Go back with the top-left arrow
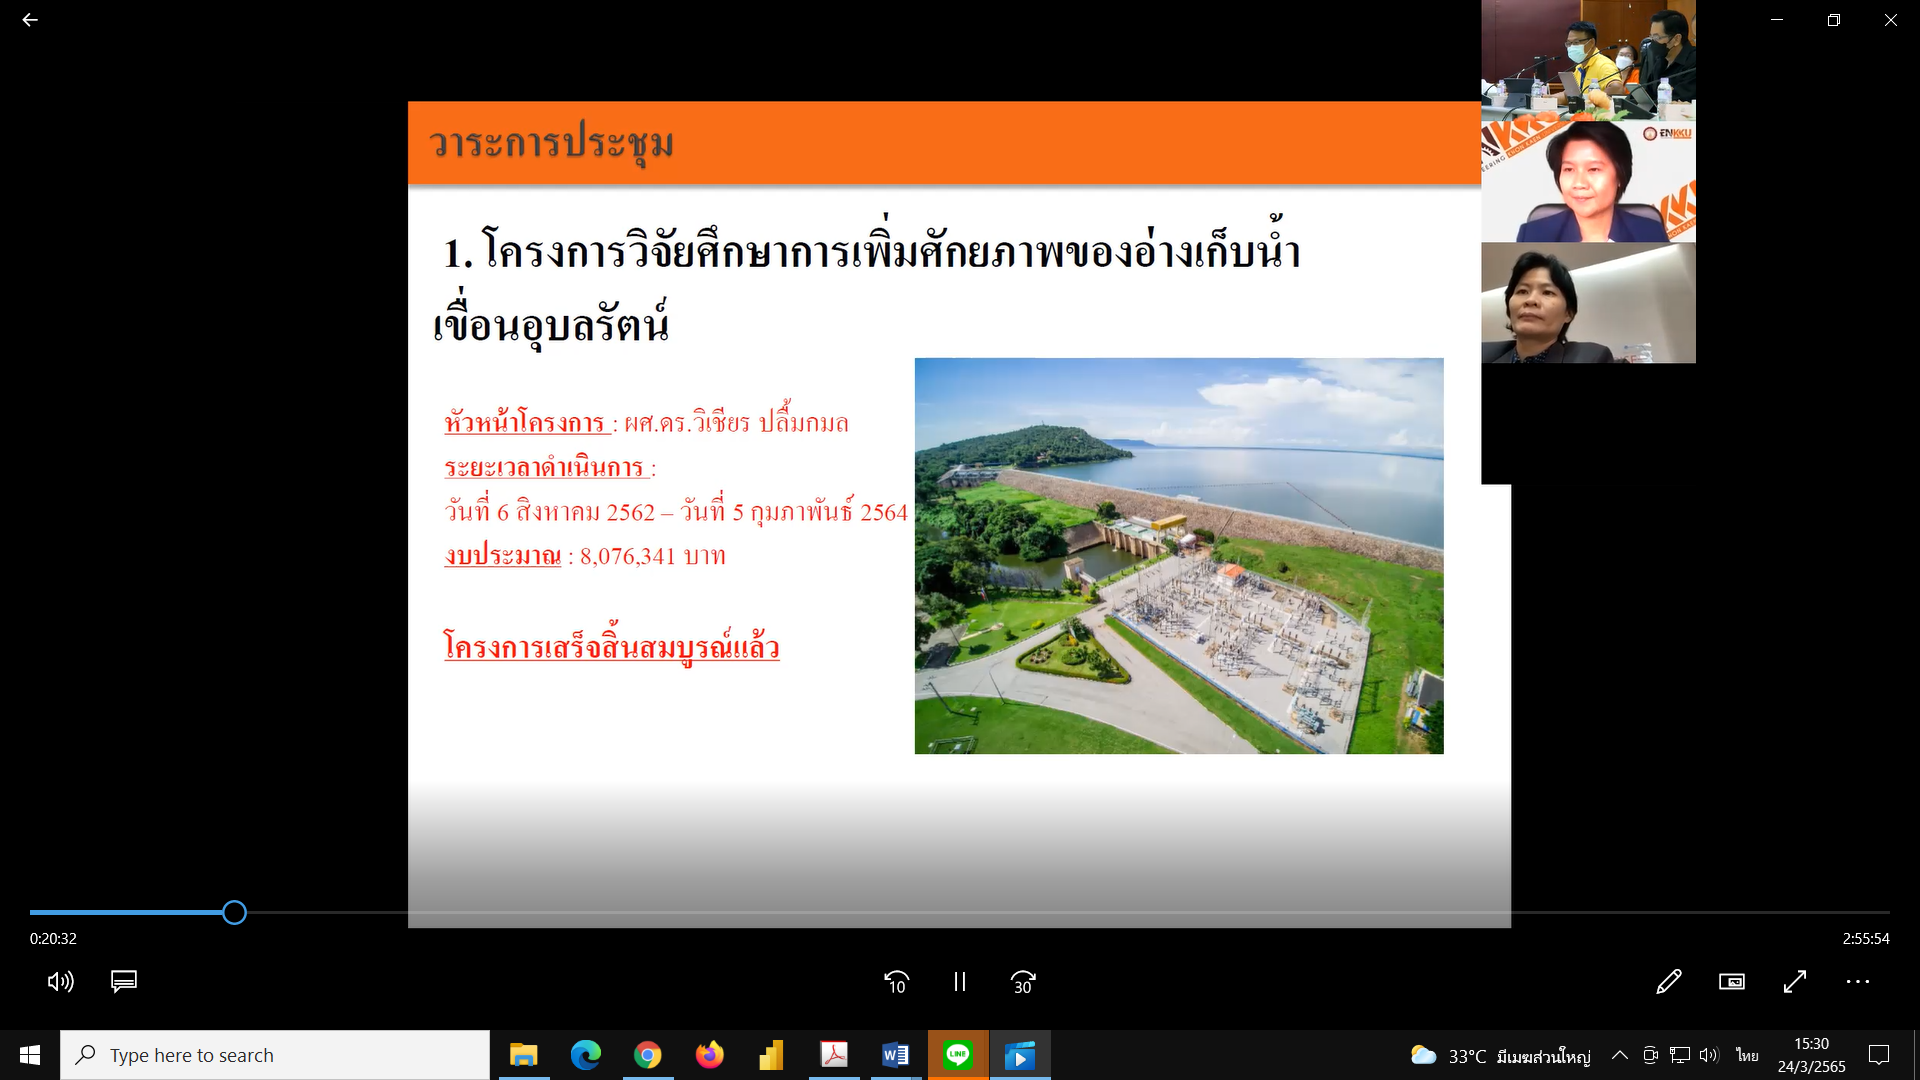Screen dimensions: 1920x1080 (x=30, y=20)
